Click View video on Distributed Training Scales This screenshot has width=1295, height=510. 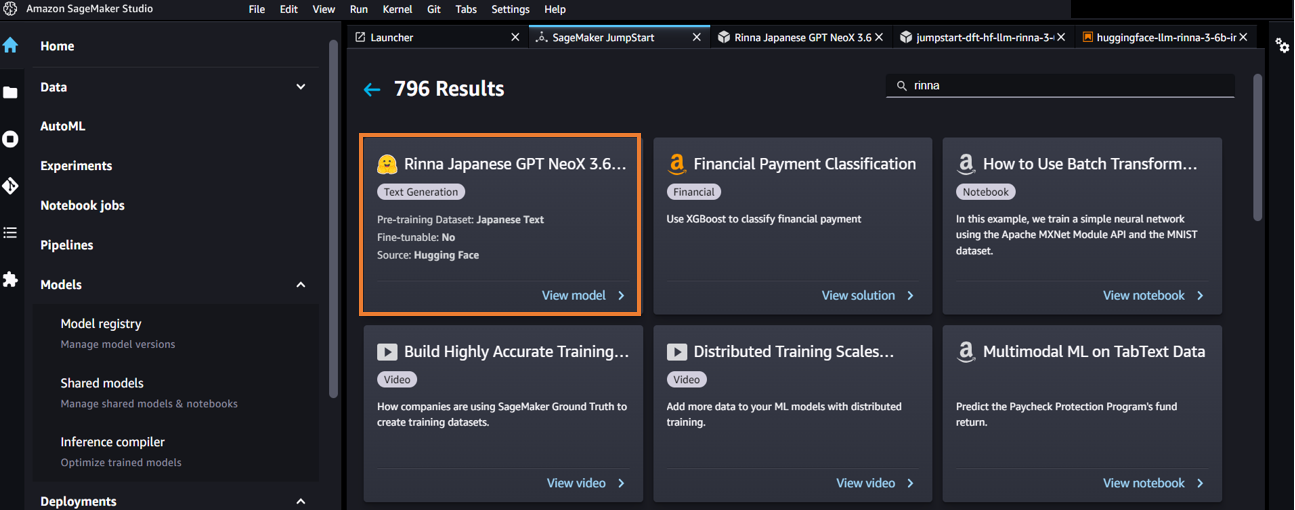point(866,484)
